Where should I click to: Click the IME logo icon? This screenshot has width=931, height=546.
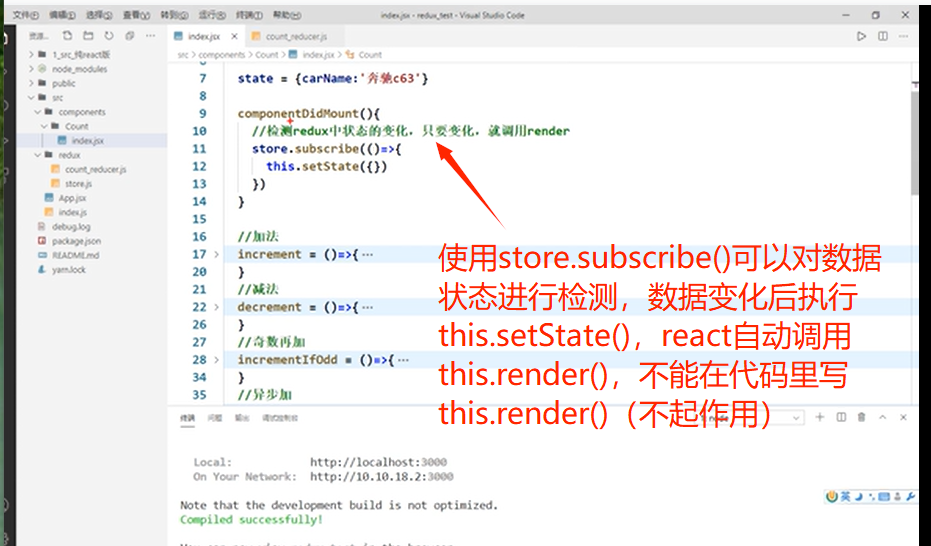coord(832,497)
